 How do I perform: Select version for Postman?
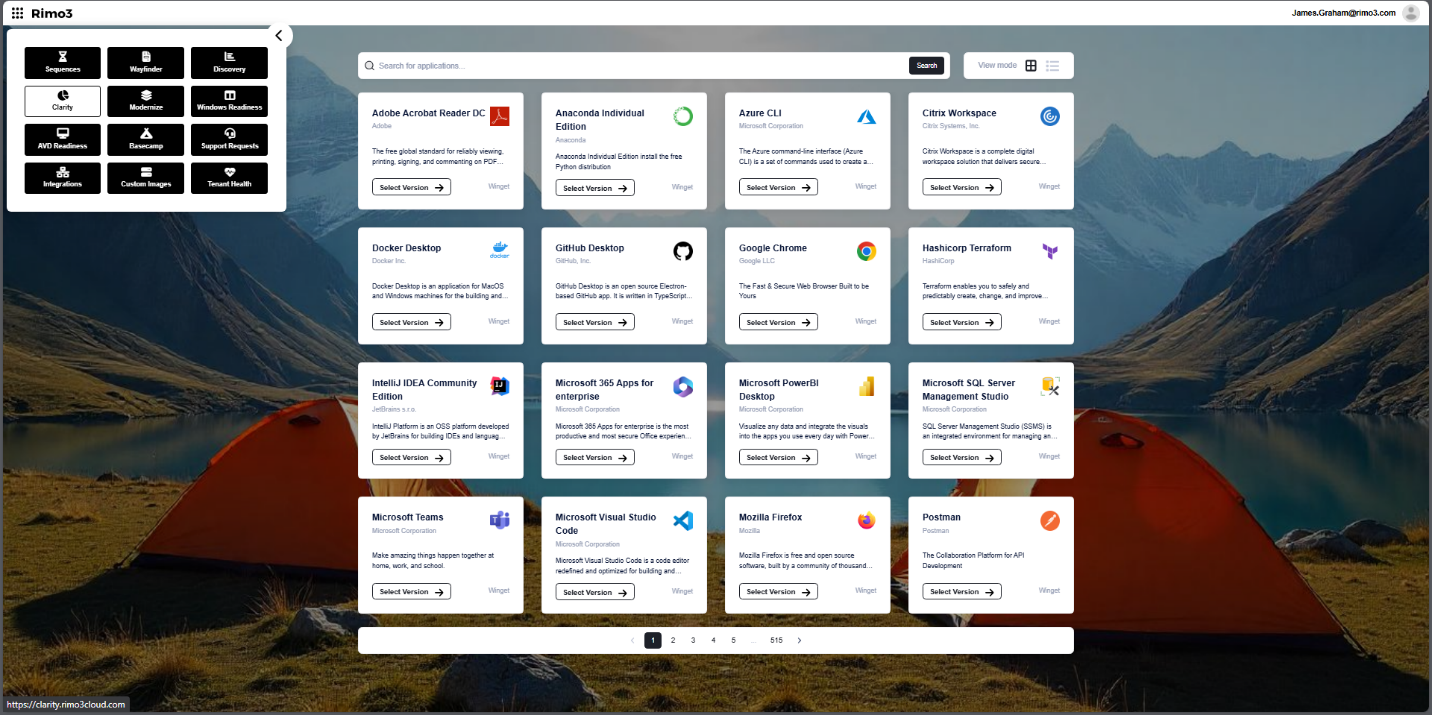click(961, 592)
